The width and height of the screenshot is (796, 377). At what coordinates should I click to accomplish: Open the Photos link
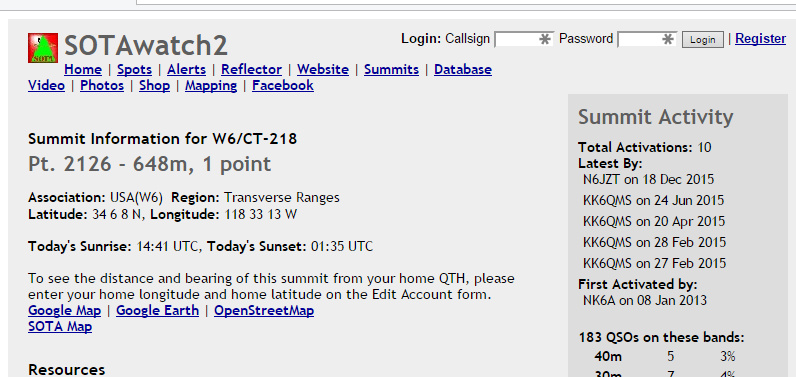(102, 85)
